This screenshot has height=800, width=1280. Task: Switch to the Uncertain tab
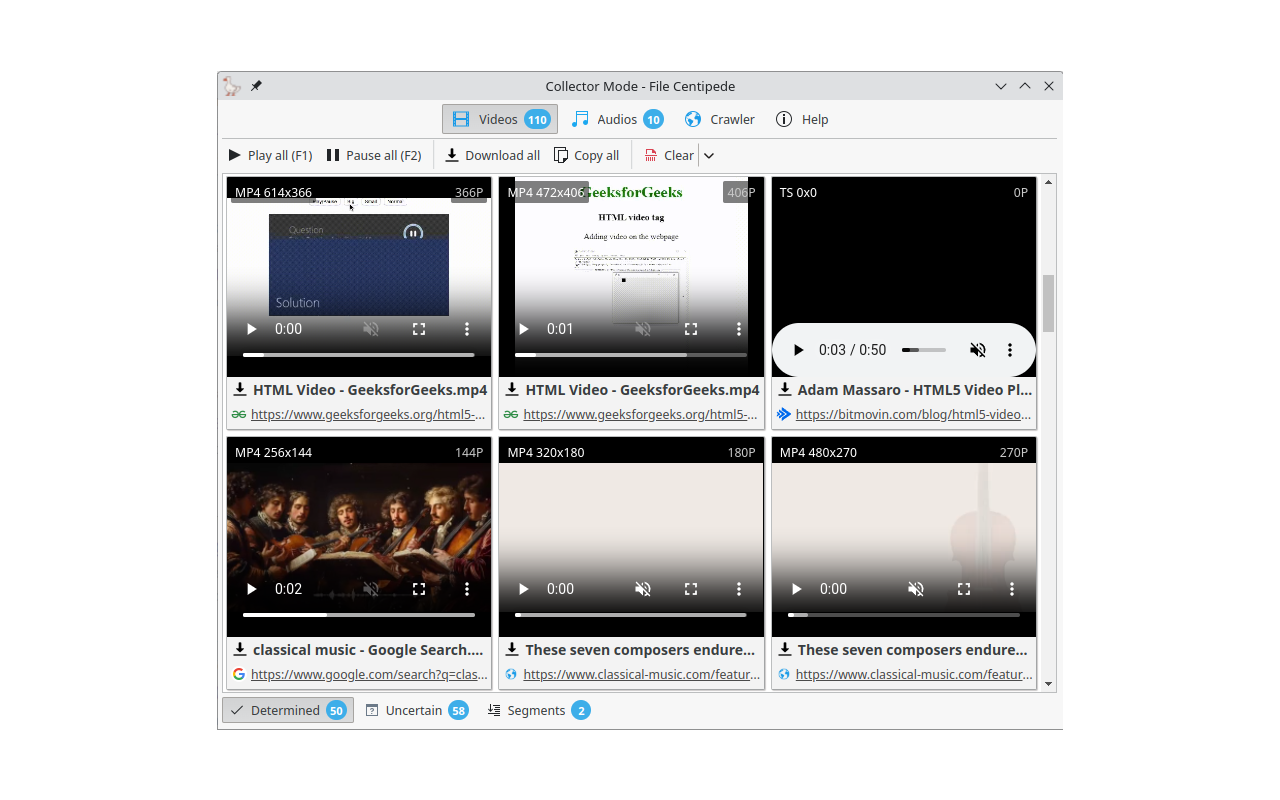point(415,710)
